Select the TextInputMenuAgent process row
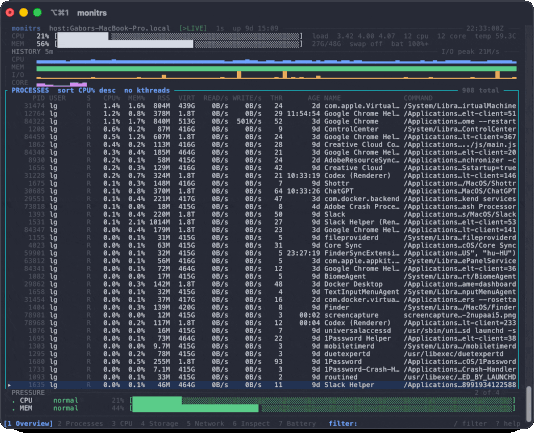This screenshot has width=534, height=433. pos(262,292)
